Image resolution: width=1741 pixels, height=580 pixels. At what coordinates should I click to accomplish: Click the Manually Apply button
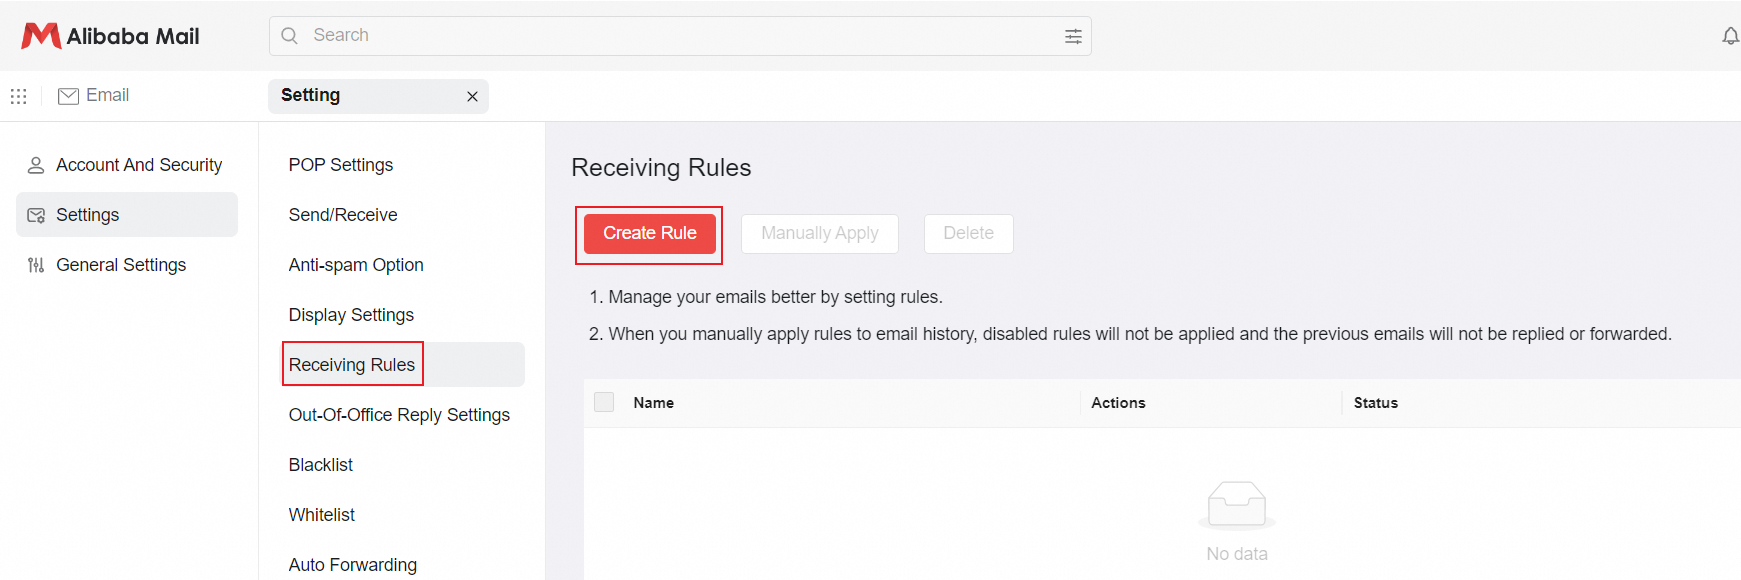[819, 233]
